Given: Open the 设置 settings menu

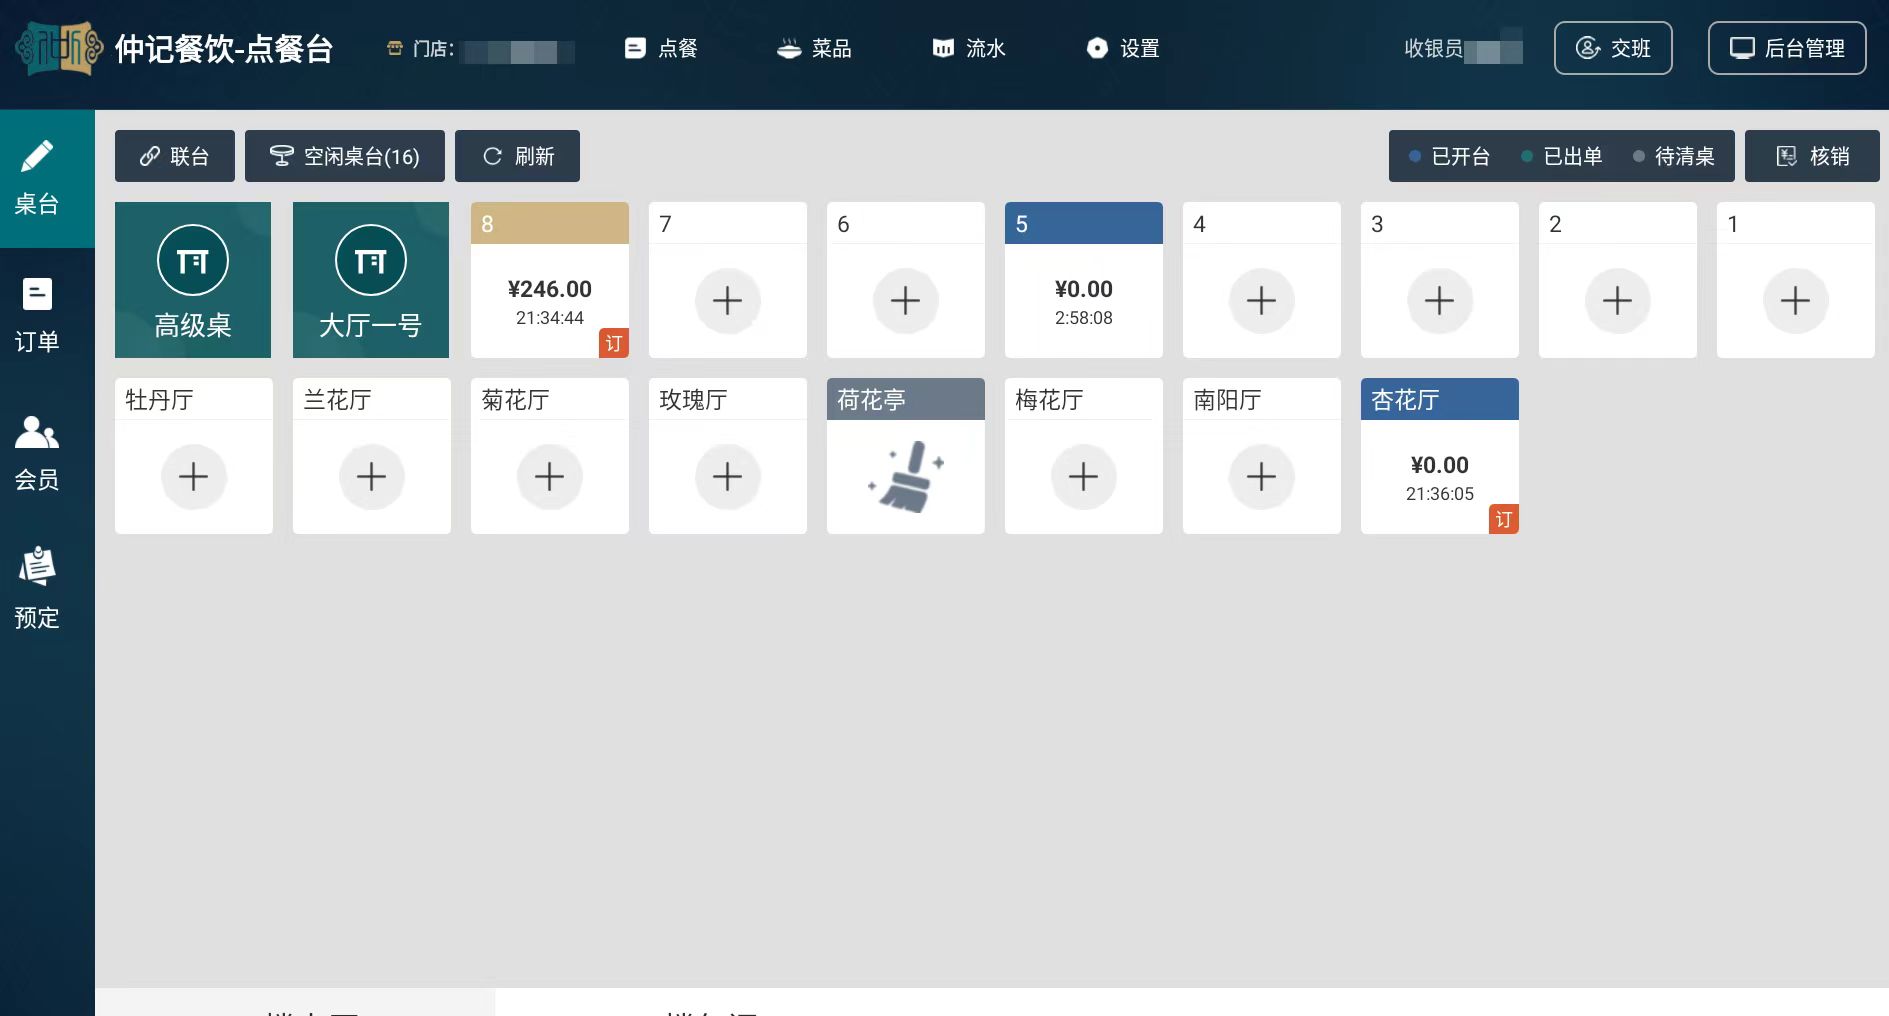Looking at the screenshot, I should point(1123,48).
